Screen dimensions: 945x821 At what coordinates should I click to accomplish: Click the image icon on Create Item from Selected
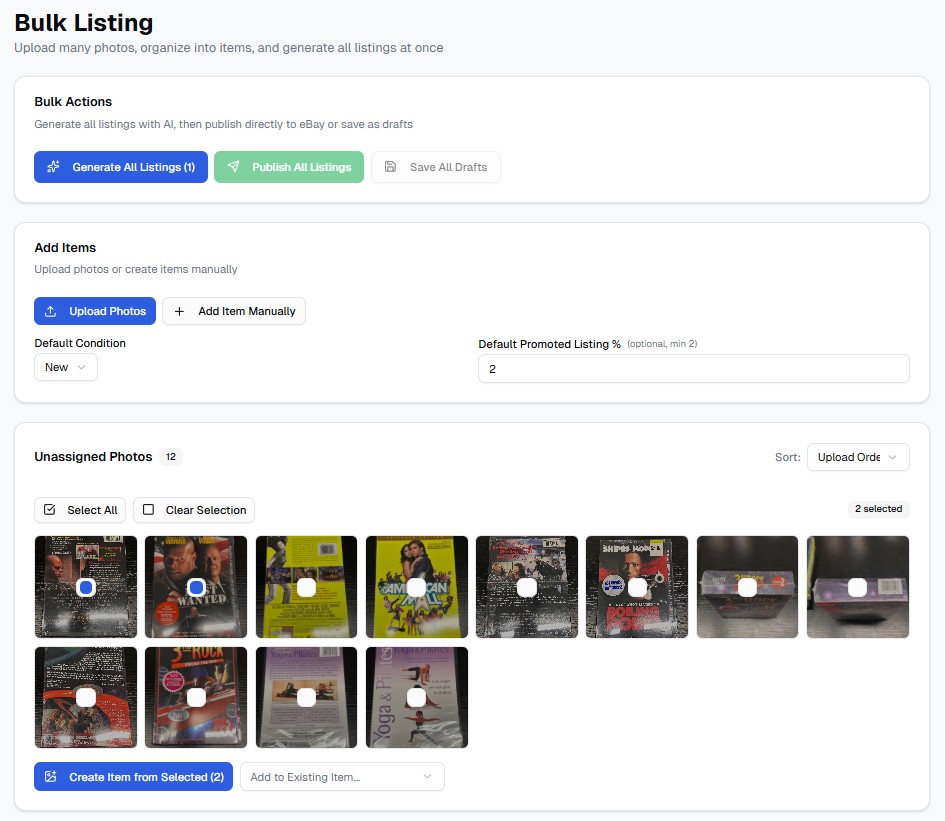point(51,777)
